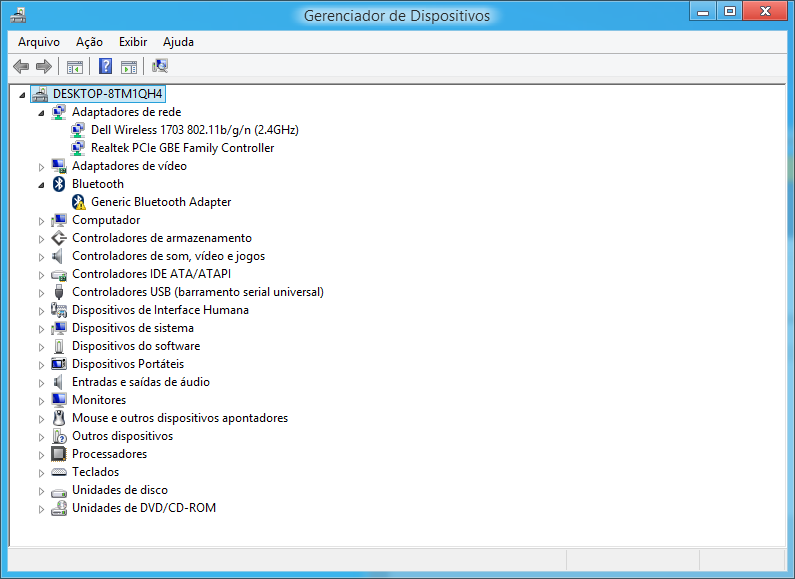Click the Dispositivos de Interface Humana icon
795x579 pixels.
click(x=59, y=310)
